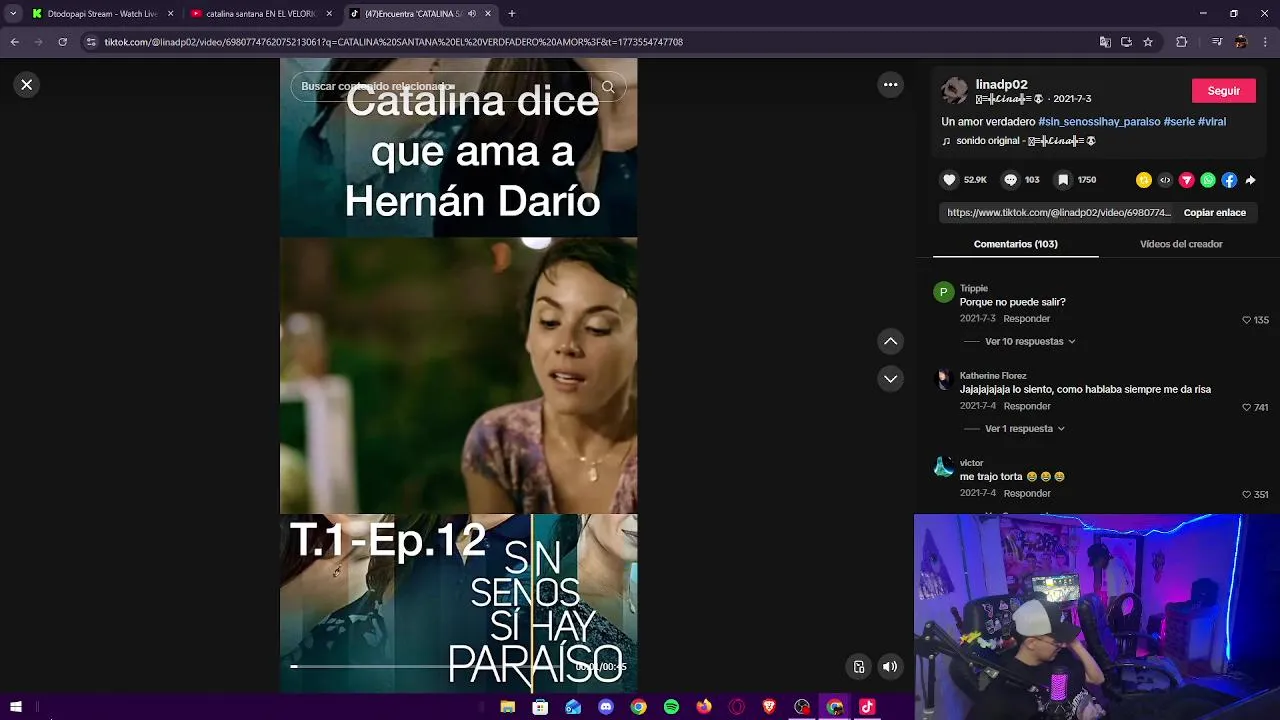Open Spotify from the taskbar
Viewport: 1280px width, 720px height.
coord(671,707)
